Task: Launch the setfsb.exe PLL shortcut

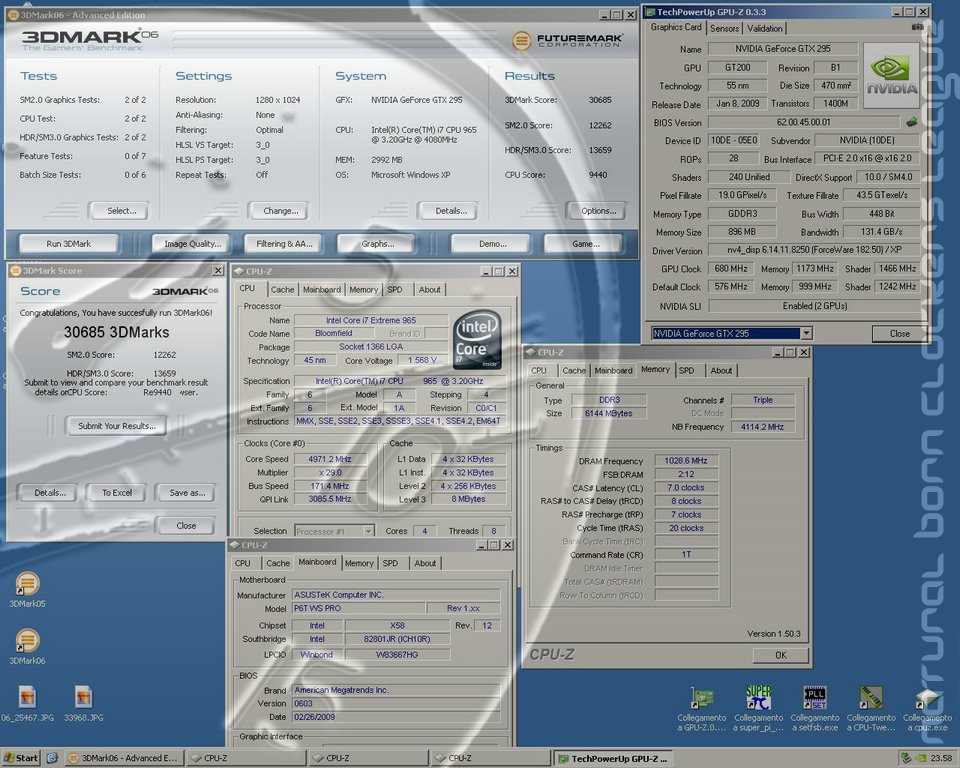Action: 815,698
